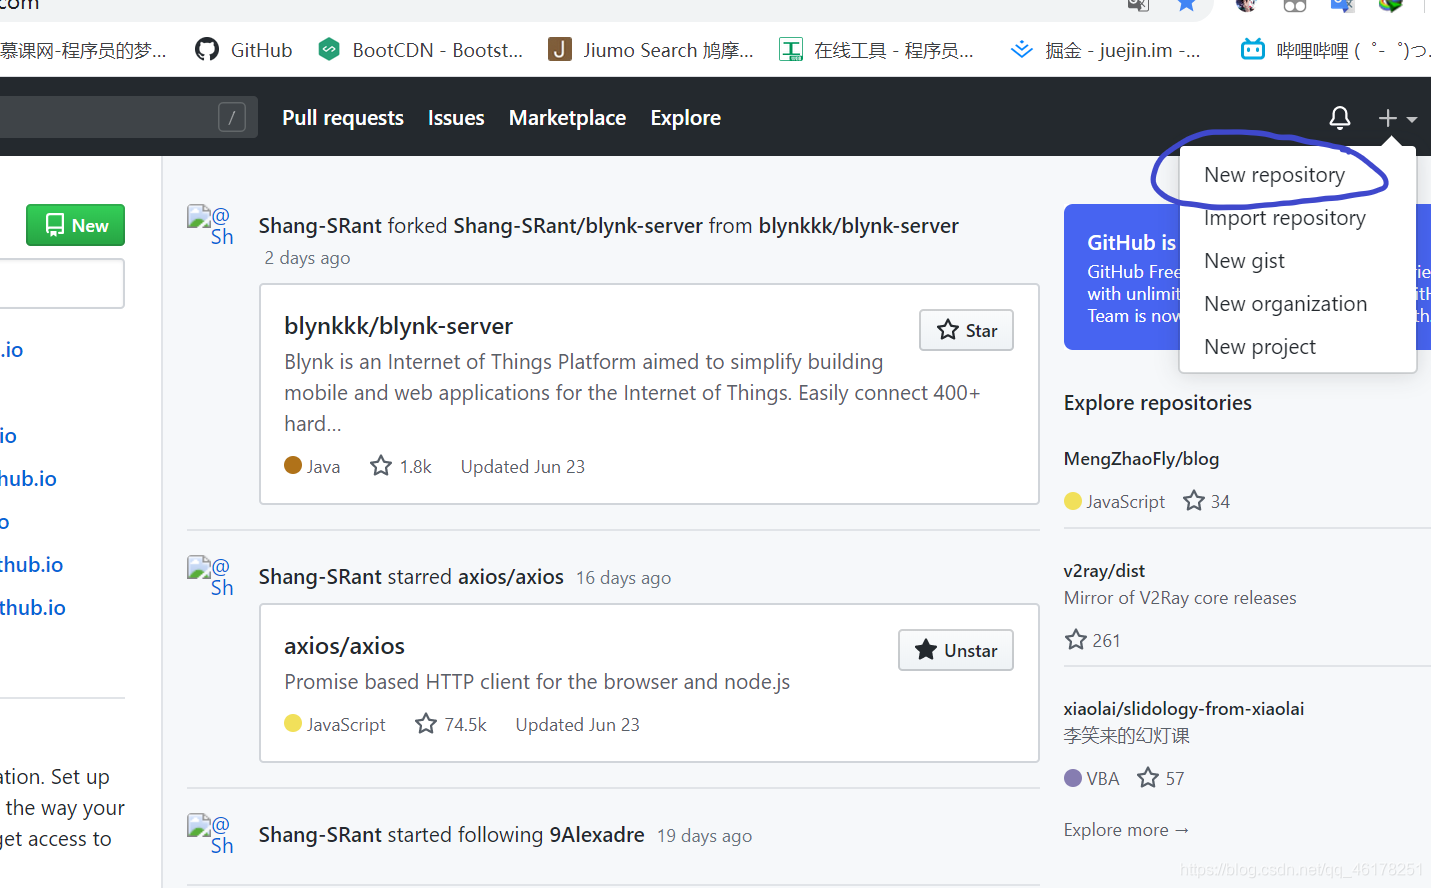Open Shang-SRant/blynk-server fork link
The width and height of the screenshot is (1431, 888).
click(x=578, y=226)
